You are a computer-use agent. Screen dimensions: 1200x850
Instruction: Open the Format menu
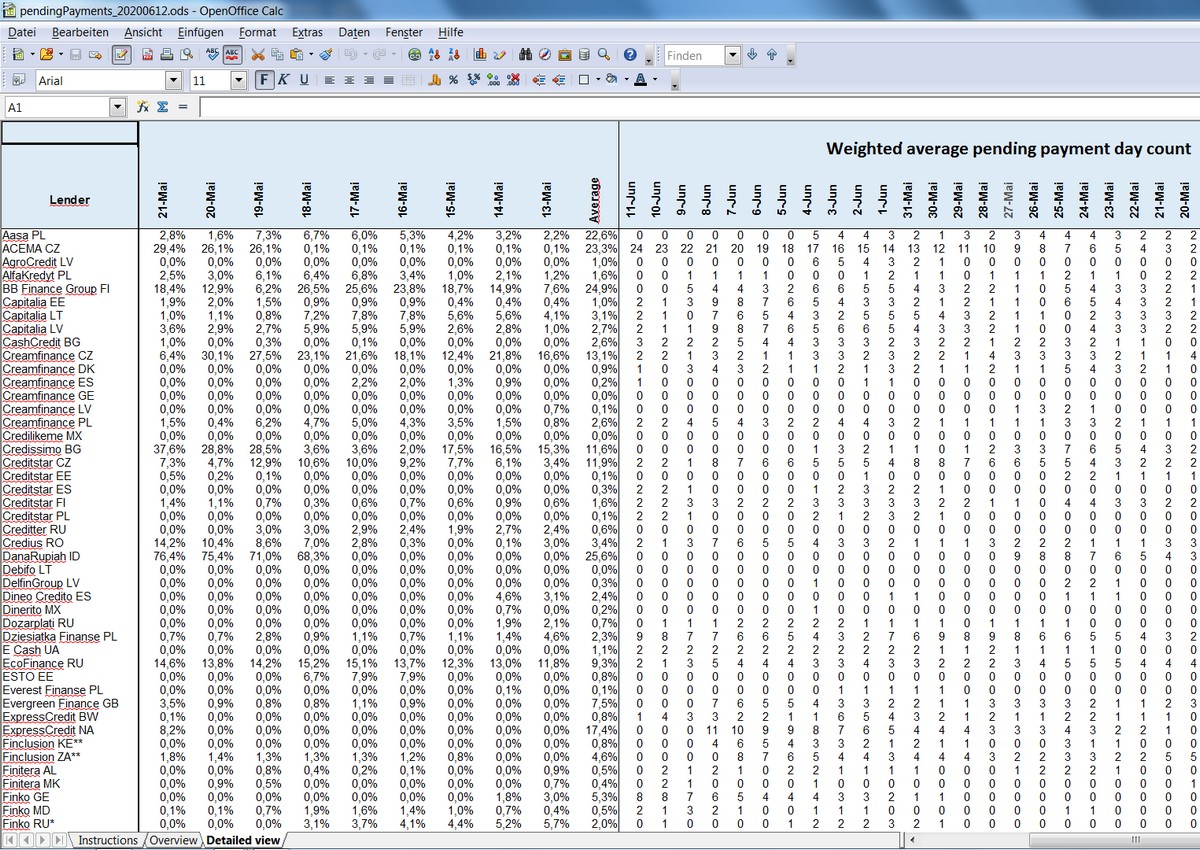click(258, 32)
